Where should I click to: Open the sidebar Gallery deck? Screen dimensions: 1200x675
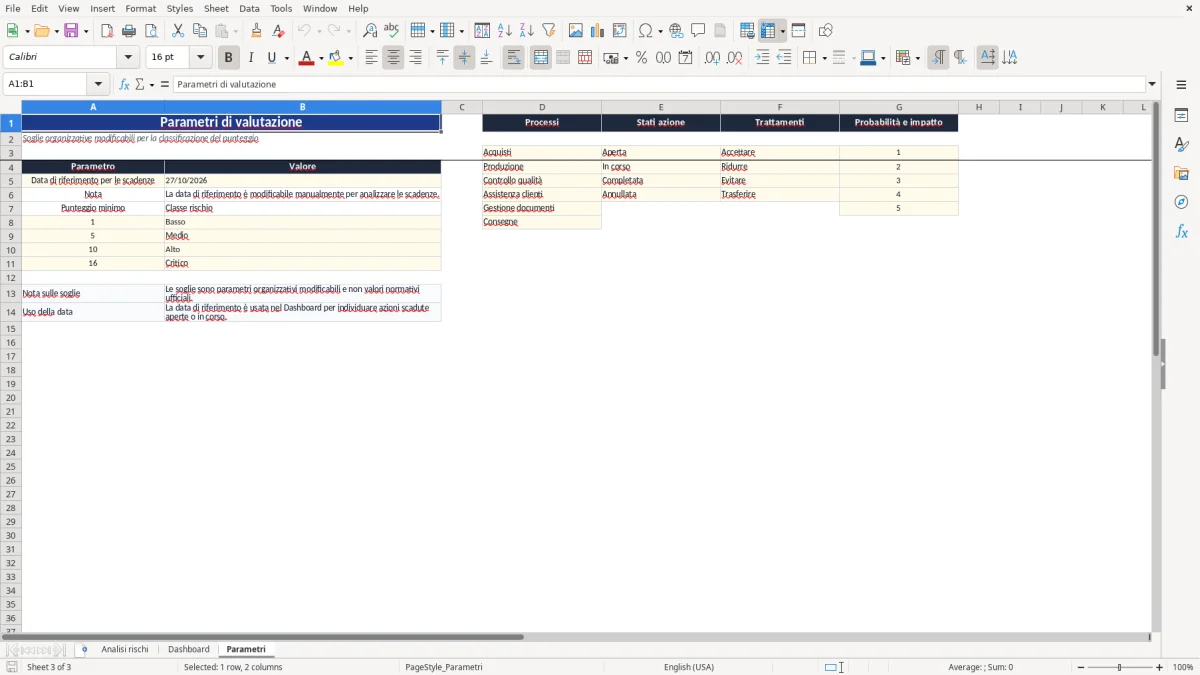click(x=1181, y=173)
